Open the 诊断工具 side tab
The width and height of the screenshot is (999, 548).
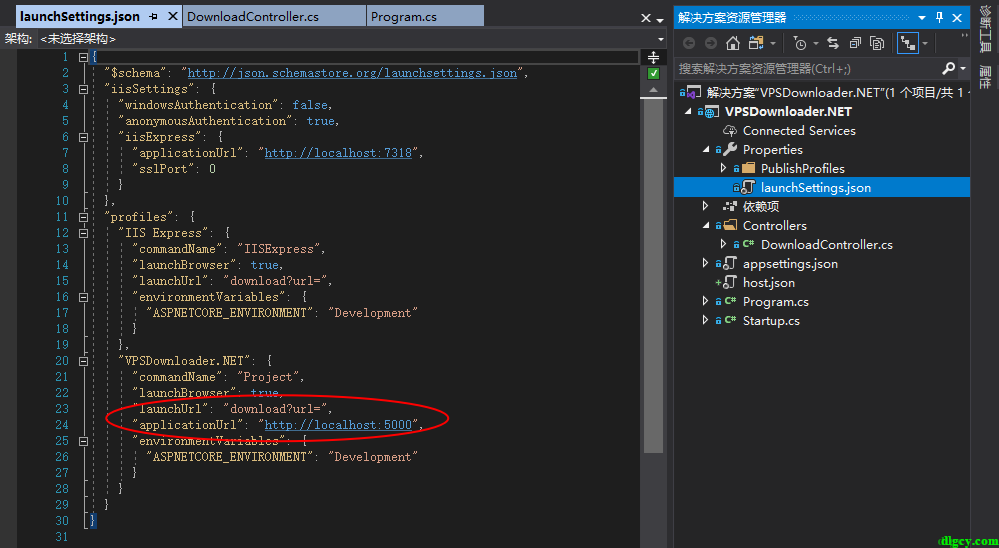985,29
